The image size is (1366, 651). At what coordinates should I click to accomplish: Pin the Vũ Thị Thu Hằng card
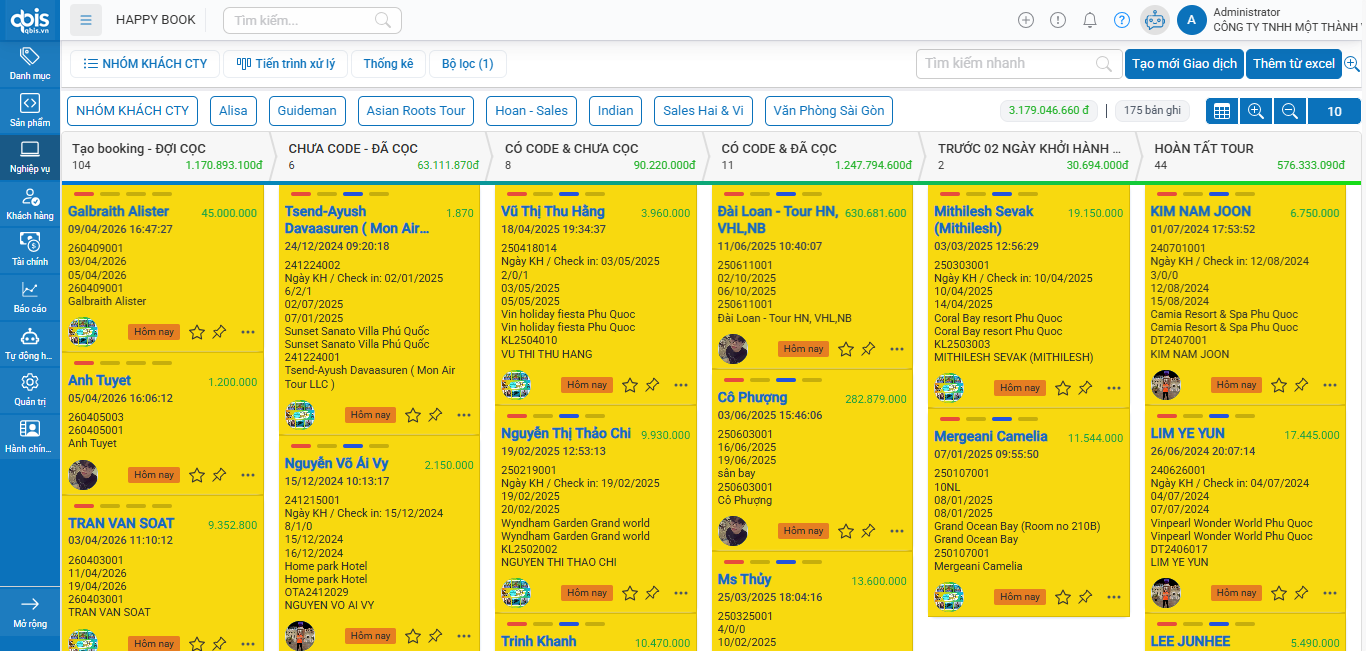(652, 385)
